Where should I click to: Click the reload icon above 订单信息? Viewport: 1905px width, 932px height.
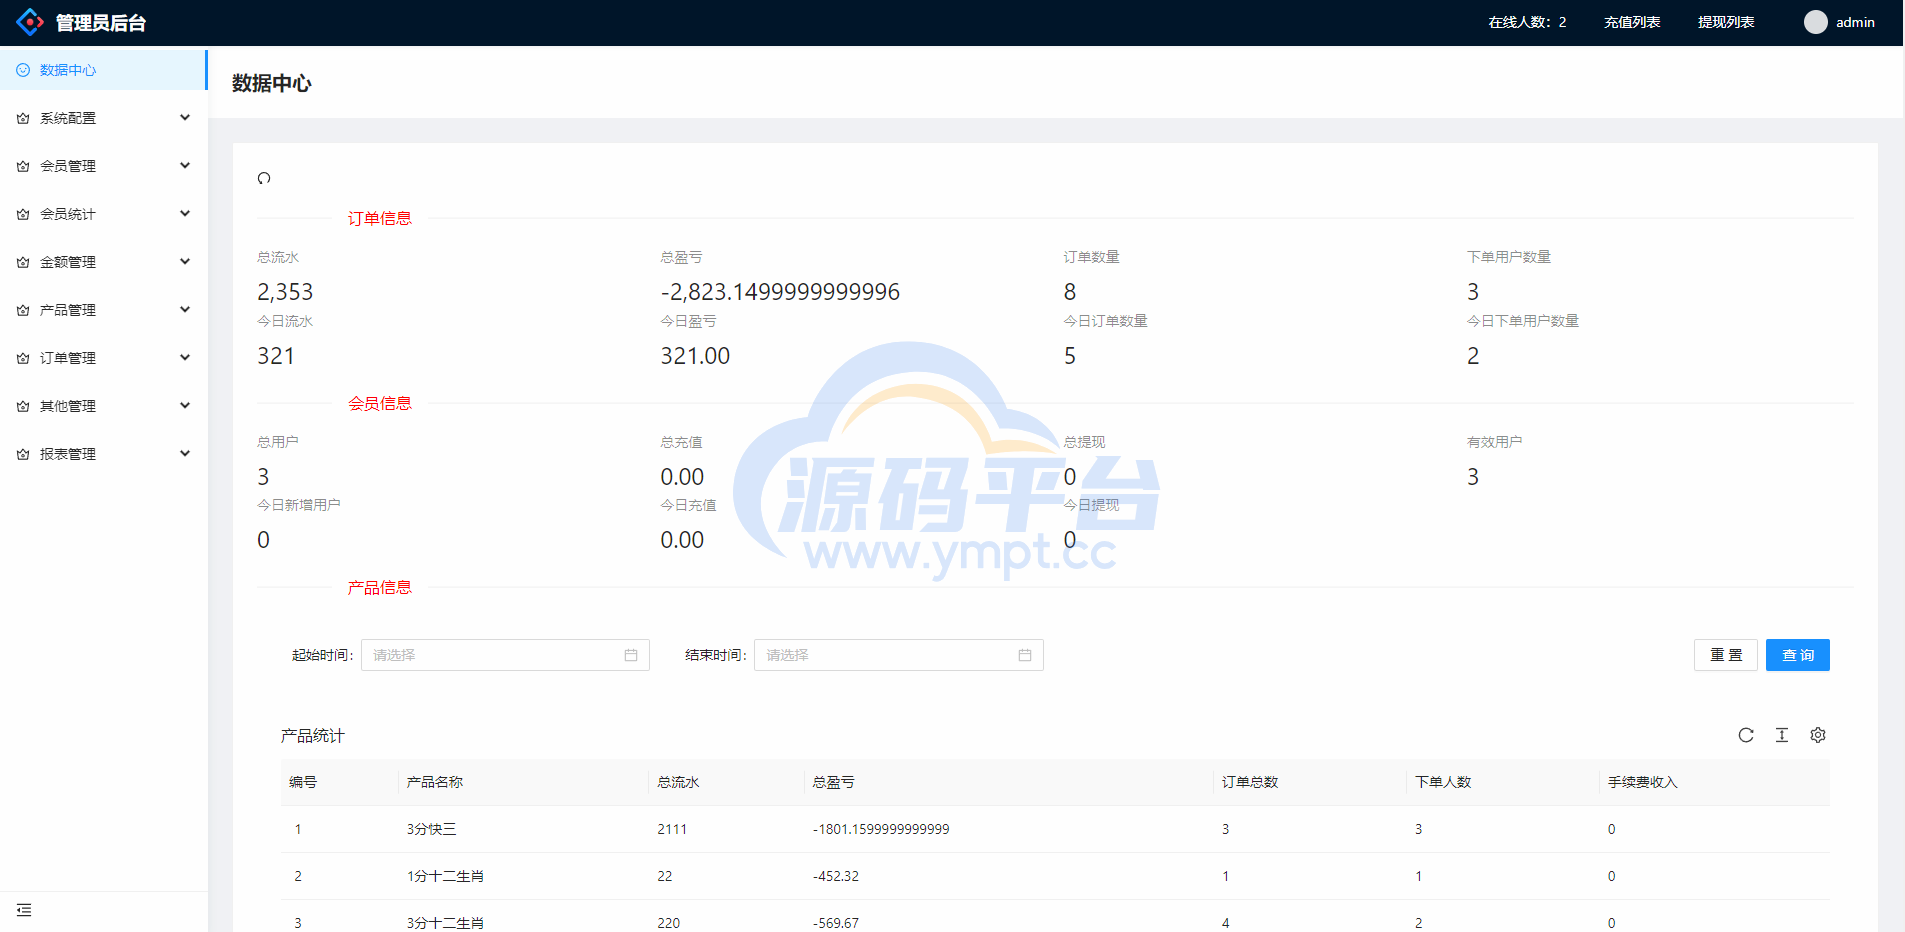click(264, 178)
